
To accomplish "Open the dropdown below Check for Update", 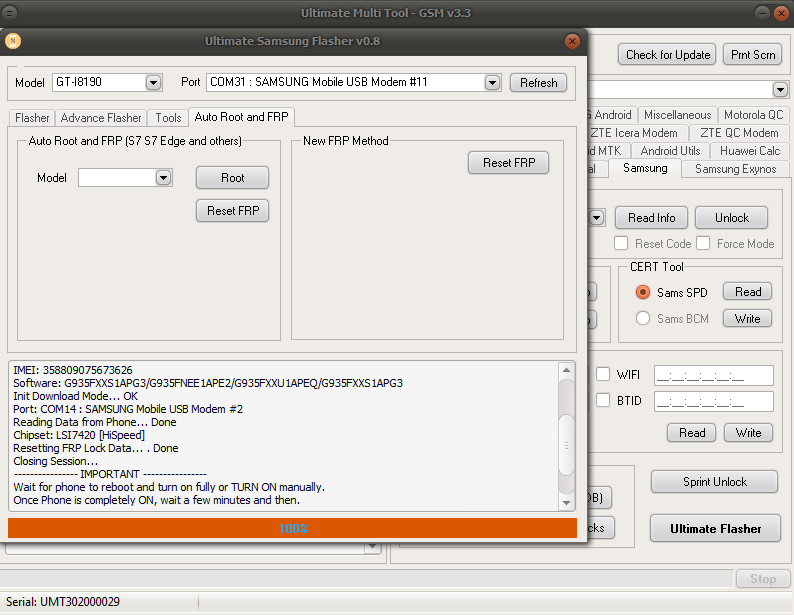I will point(780,90).
